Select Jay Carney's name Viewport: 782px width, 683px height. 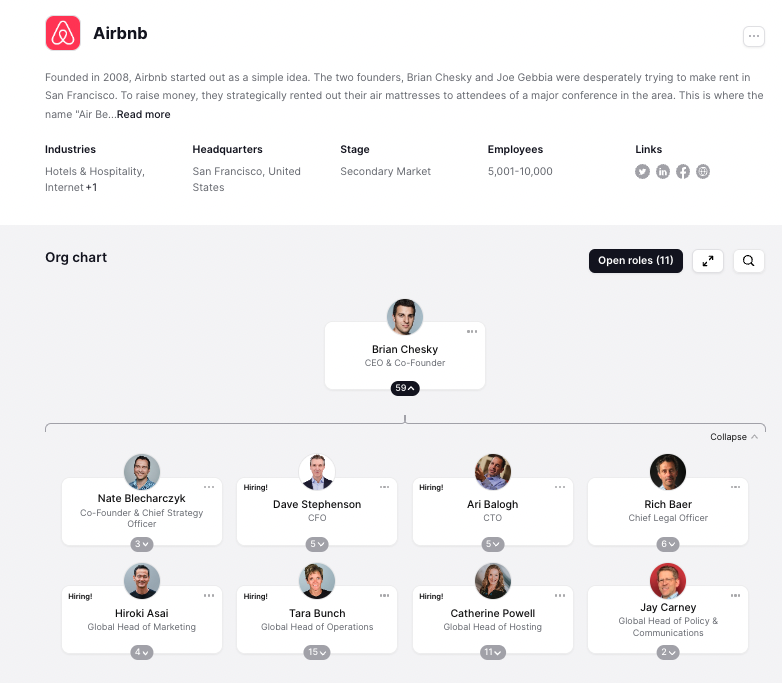coord(668,607)
